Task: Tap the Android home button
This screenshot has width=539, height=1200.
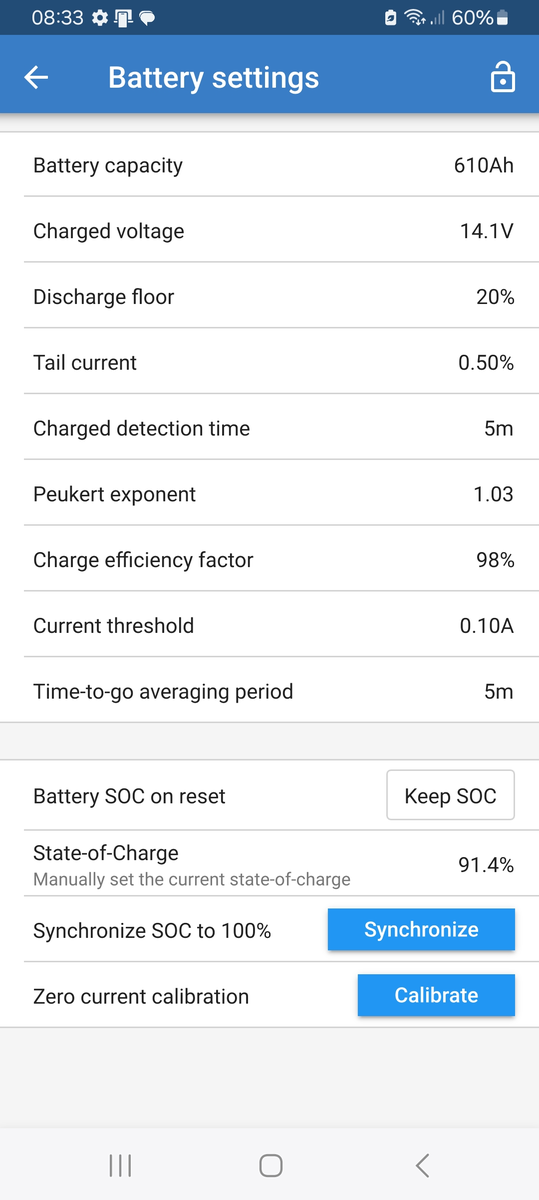Action: (270, 1165)
